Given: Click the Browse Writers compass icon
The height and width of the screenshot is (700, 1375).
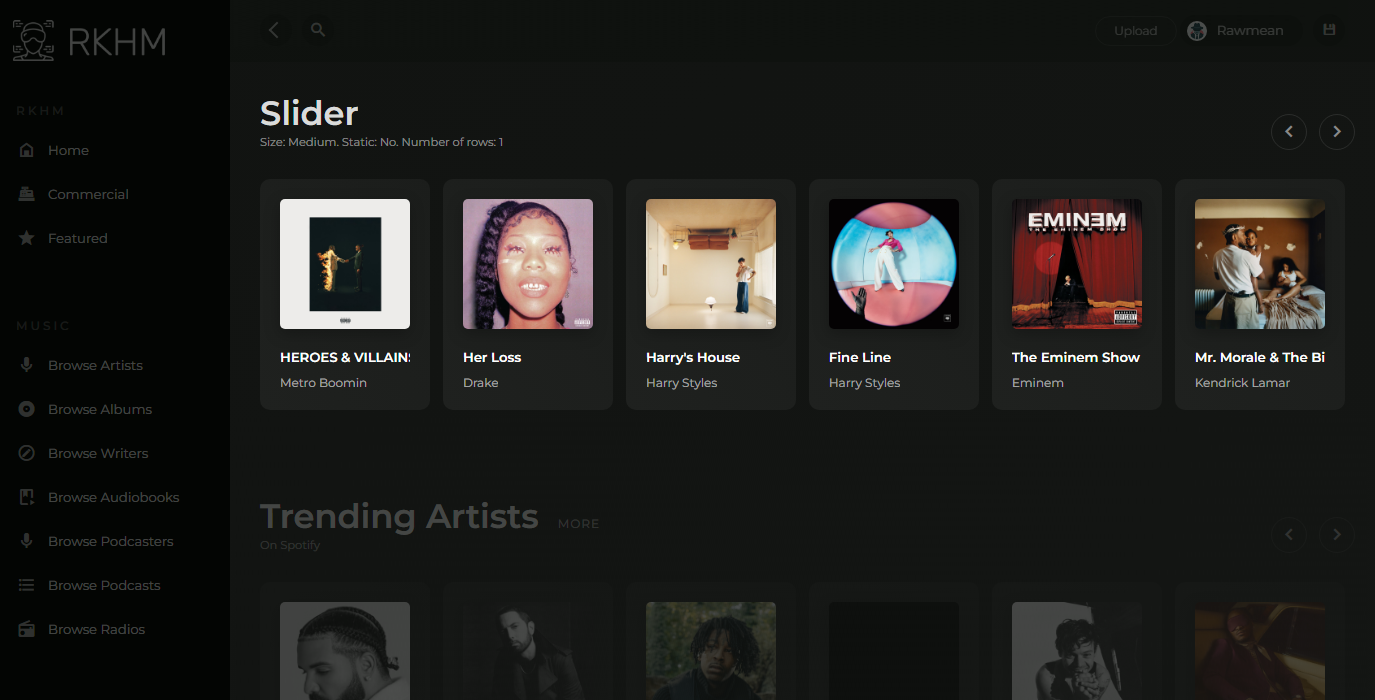Looking at the screenshot, I should 27,453.
